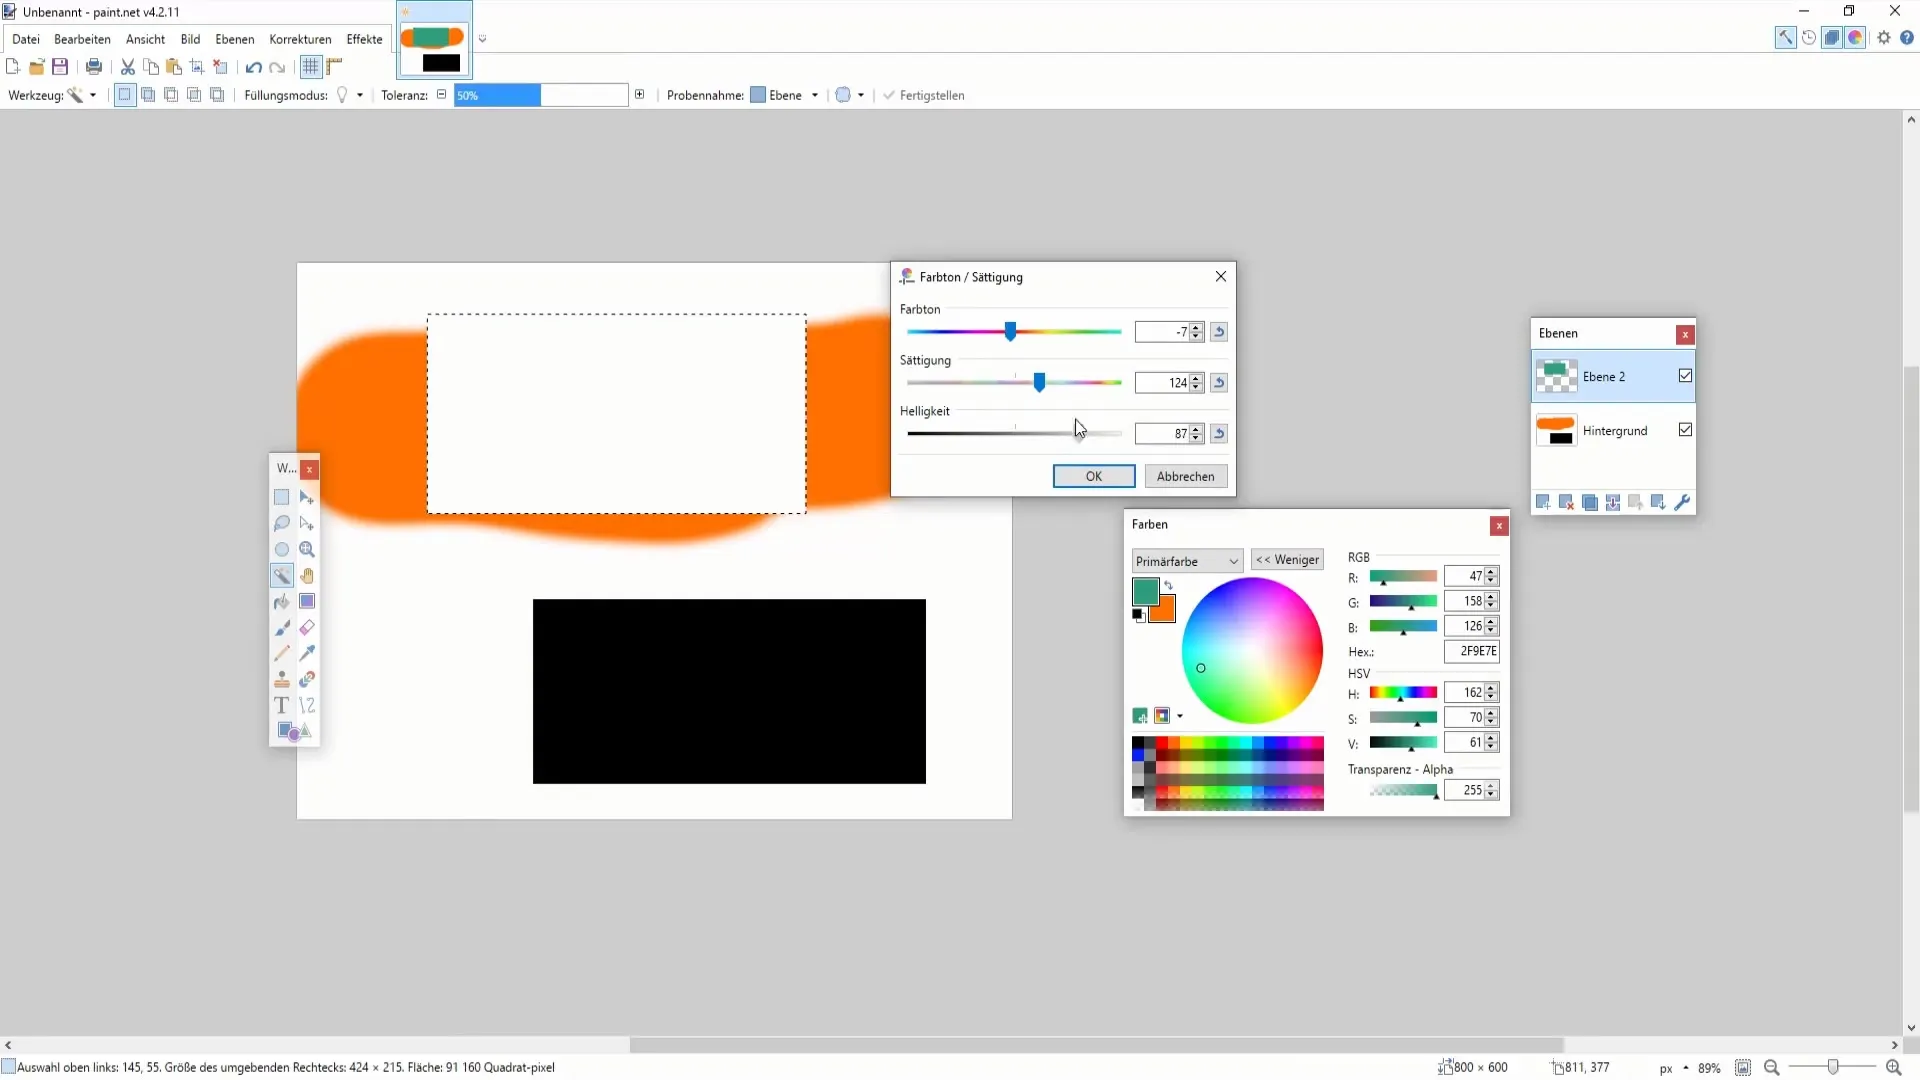Image resolution: width=1920 pixels, height=1080 pixels.
Task: Click the Crop to selection icon
Action: (197, 67)
